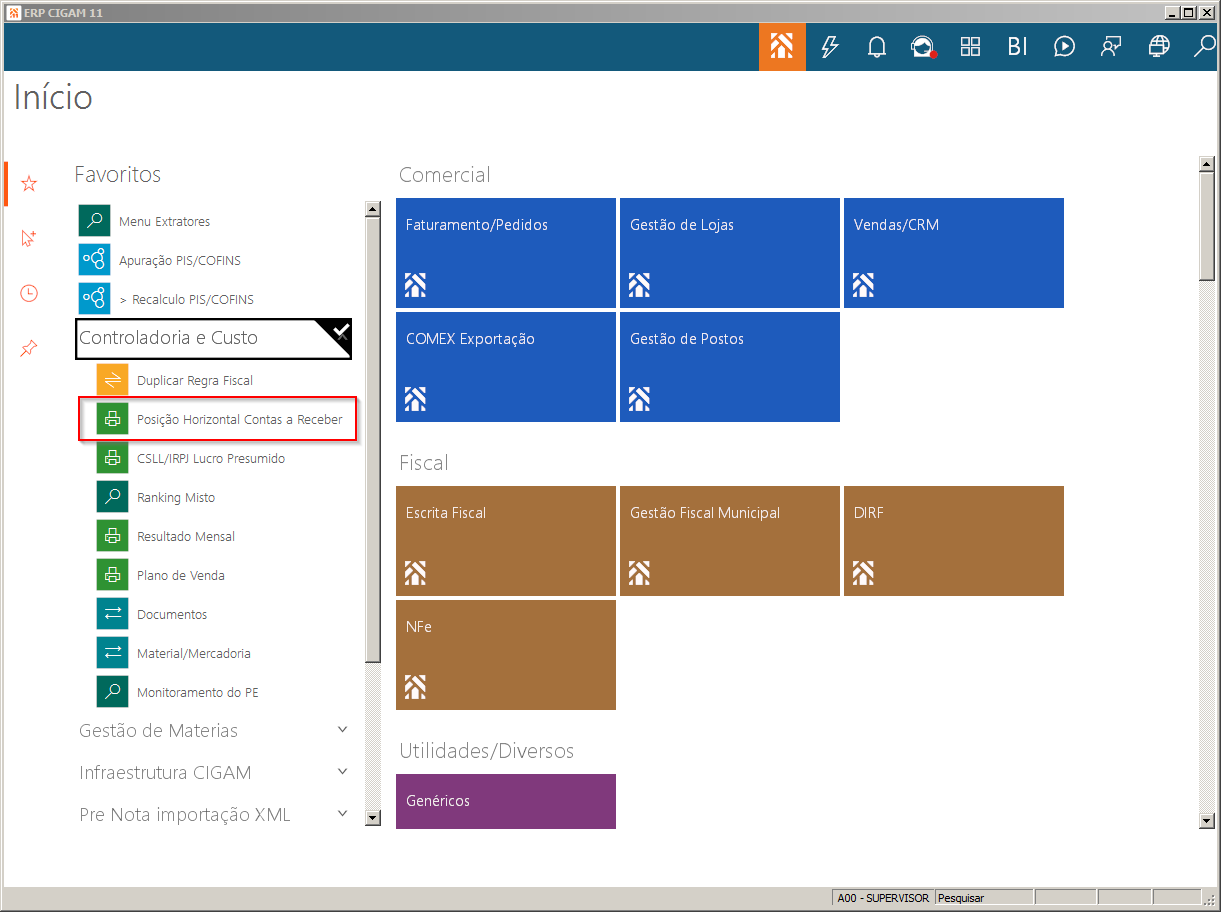Click favorites list scrollbar down arrow
The width and height of the screenshot is (1221, 912).
tap(373, 818)
